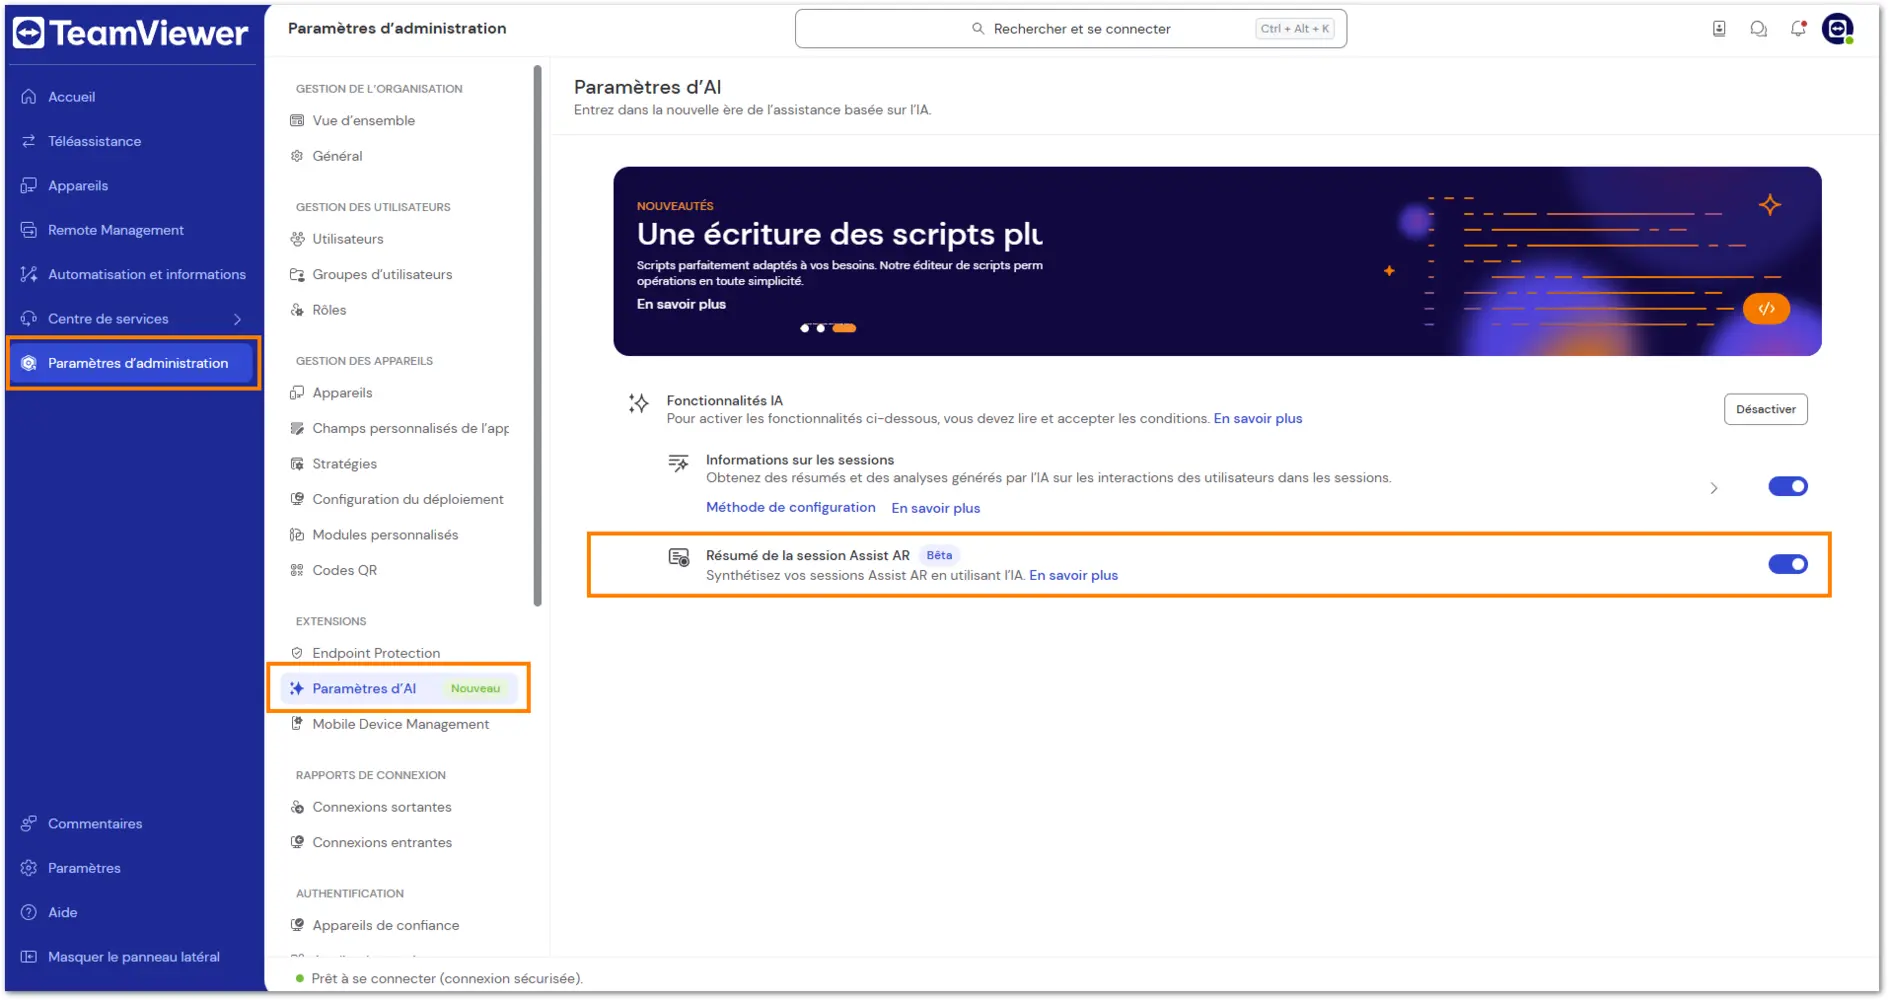Click the Codes QR icon
This screenshot has width=1888, height=1000.
[x=297, y=571]
